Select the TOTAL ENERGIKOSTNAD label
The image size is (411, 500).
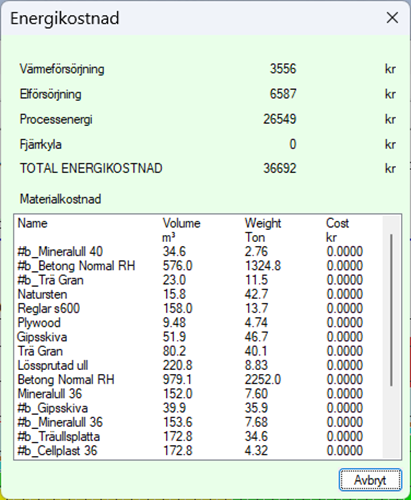[91, 168]
